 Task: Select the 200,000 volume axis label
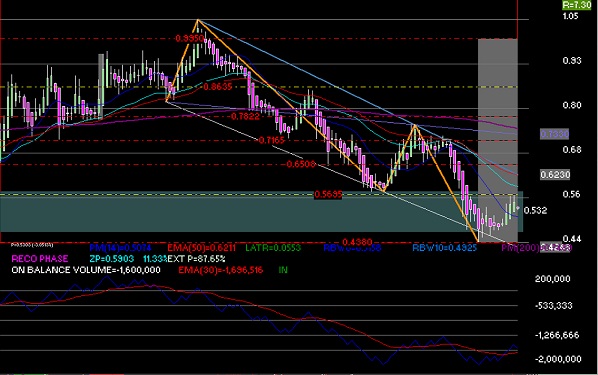pyautogui.click(x=553, y=279)
